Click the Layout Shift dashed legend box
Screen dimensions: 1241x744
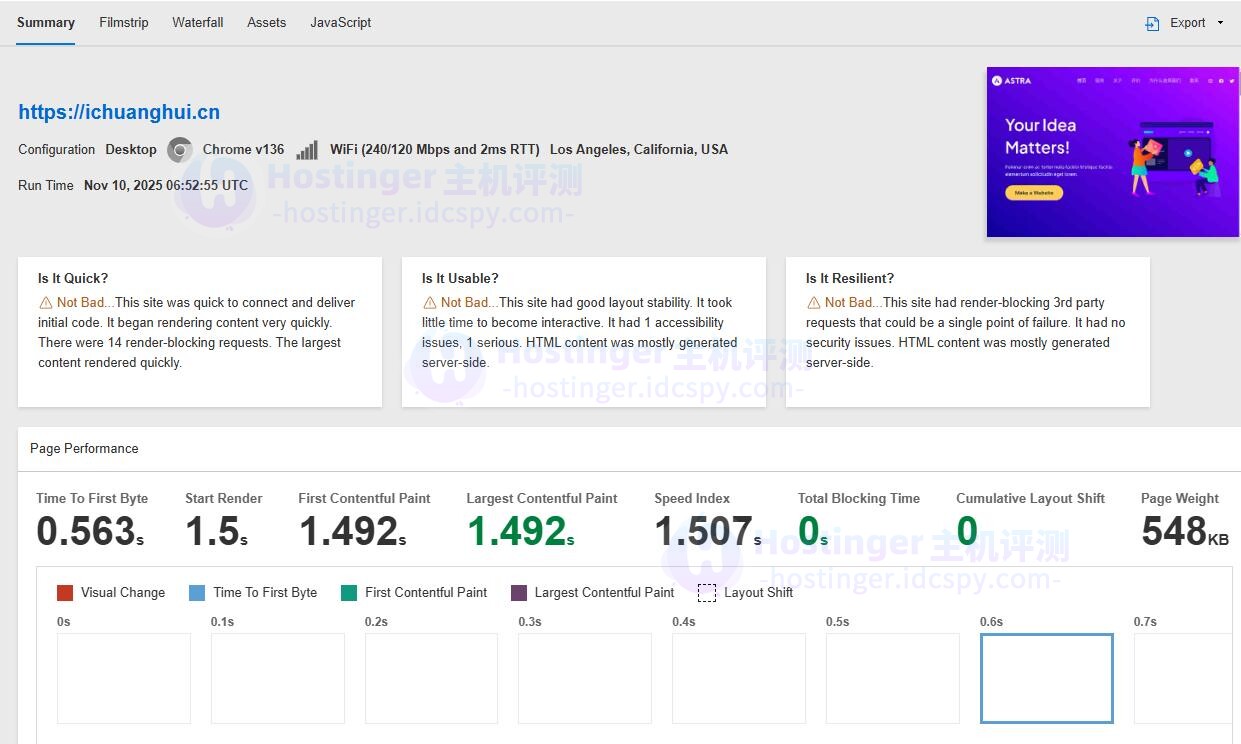(x=707, y=593)
